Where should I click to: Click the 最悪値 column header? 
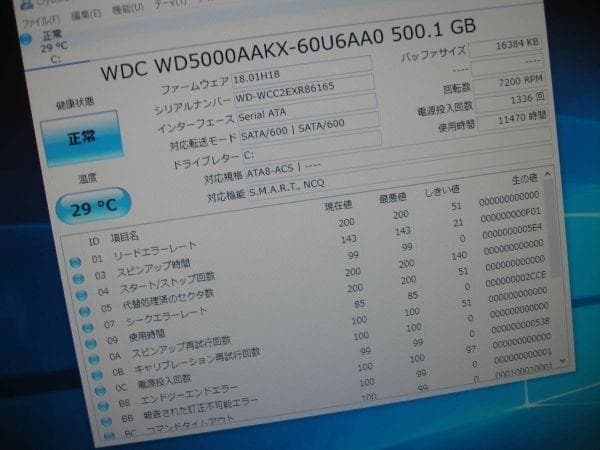click(x=392, y=197)
